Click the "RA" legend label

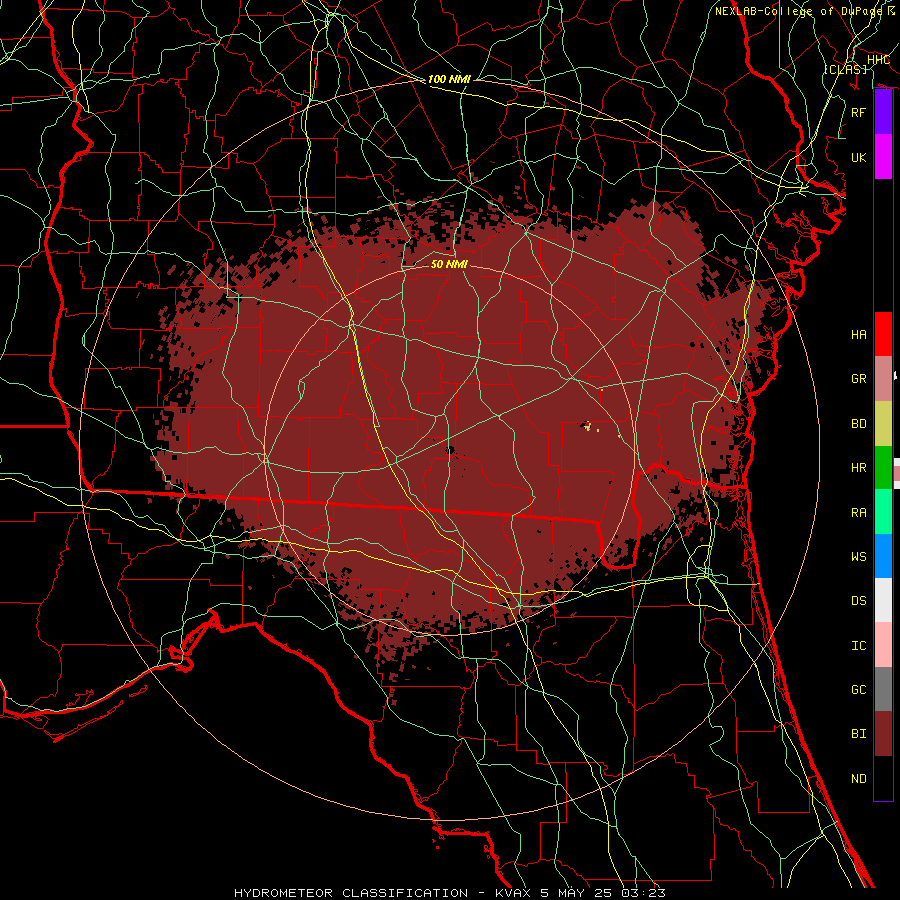(858, 513)
